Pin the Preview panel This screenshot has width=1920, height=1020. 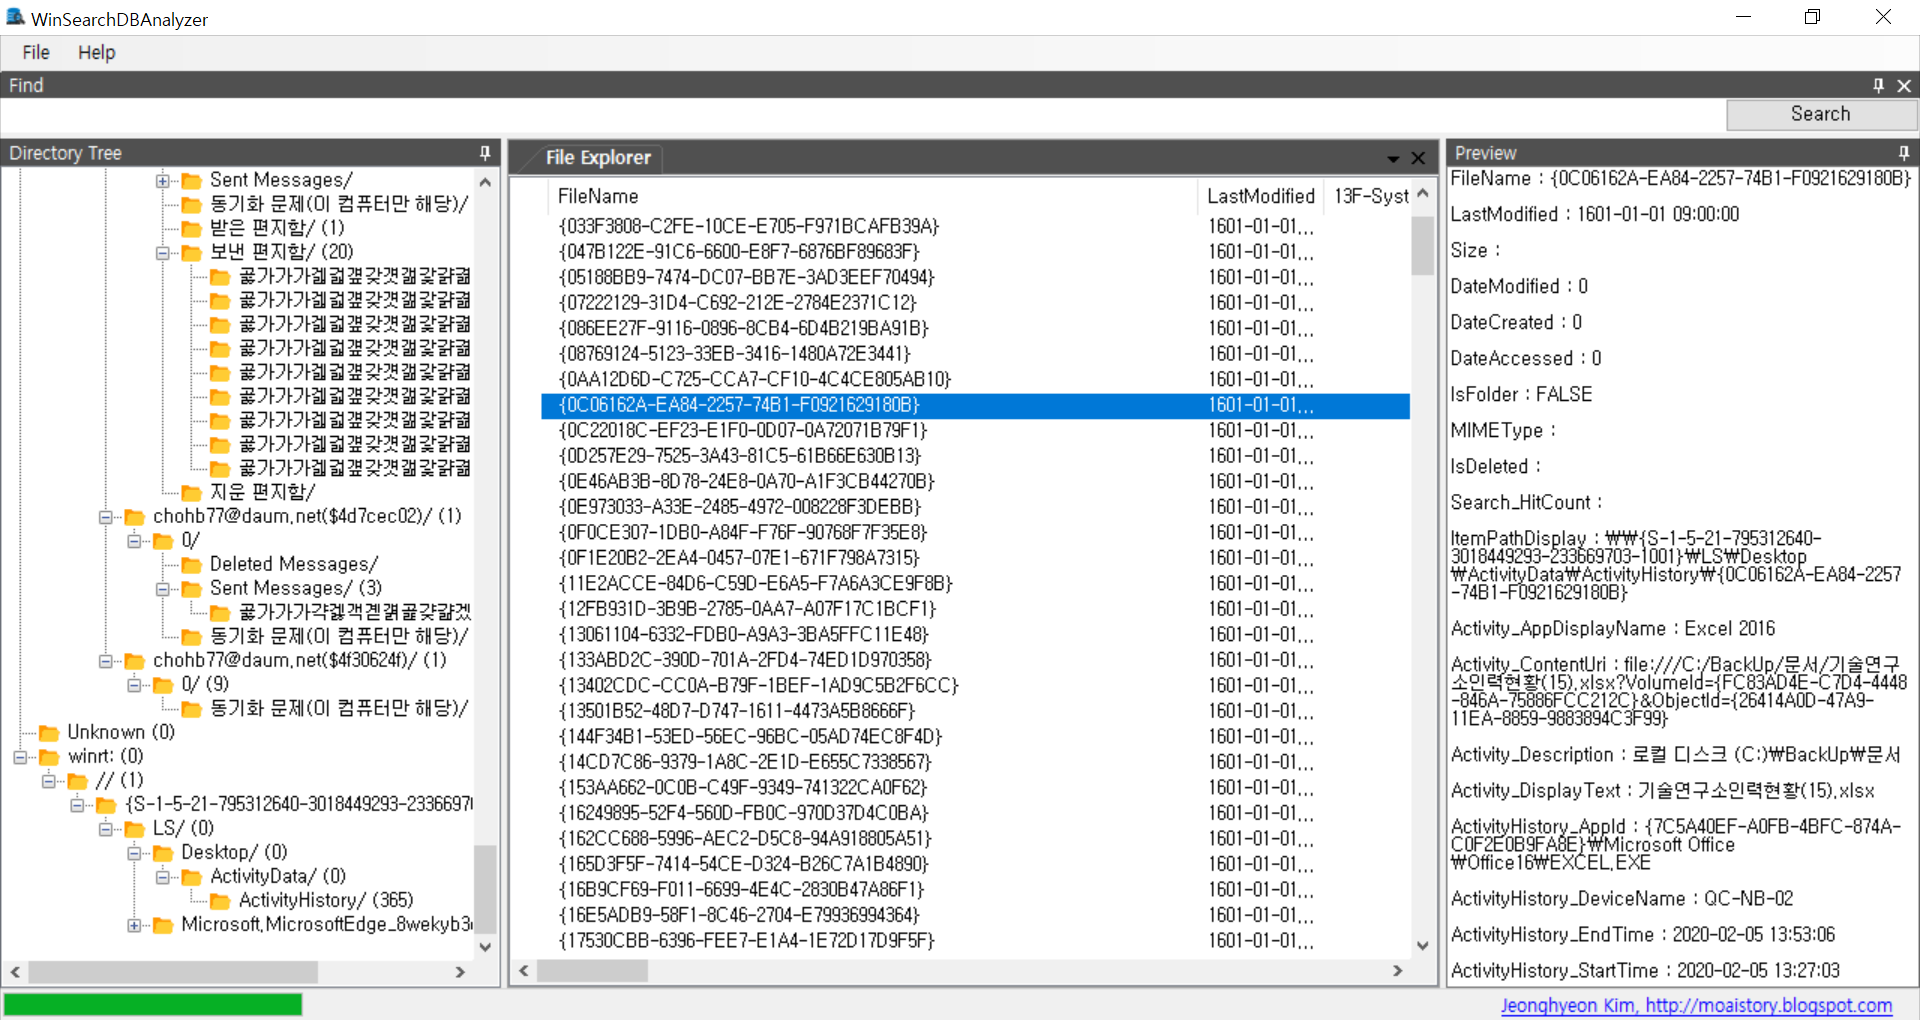[1904, 153]
